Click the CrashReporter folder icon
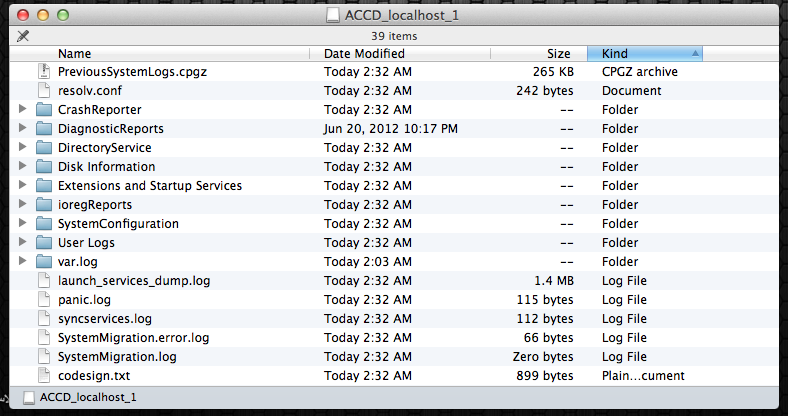The image size is (788, 416). pyautogui.click(x=43, y=110)
